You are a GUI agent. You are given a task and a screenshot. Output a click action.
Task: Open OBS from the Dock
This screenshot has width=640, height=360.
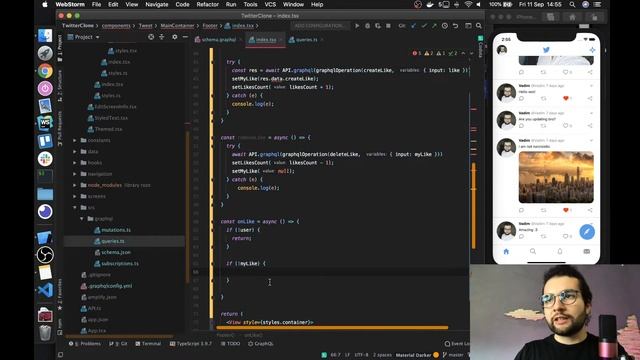tap(45, 255)
